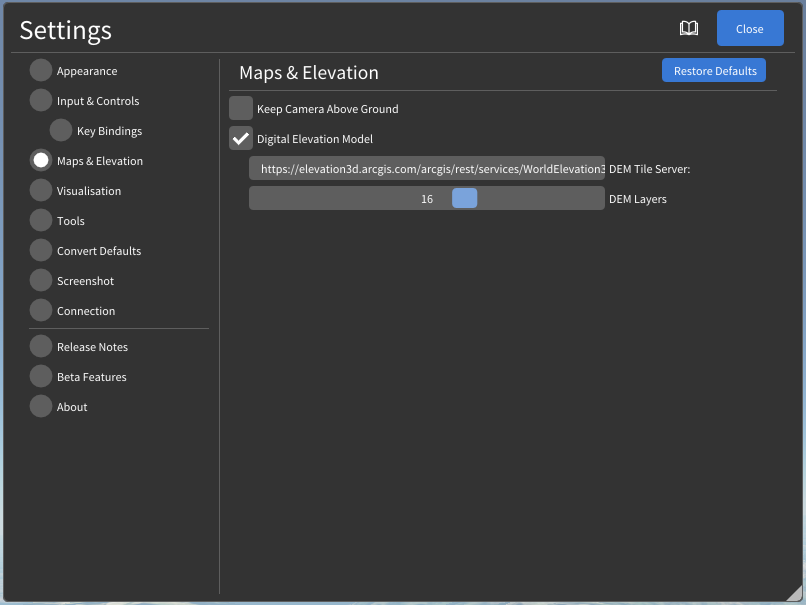Open the documentation book icon

tap(689, 29)
